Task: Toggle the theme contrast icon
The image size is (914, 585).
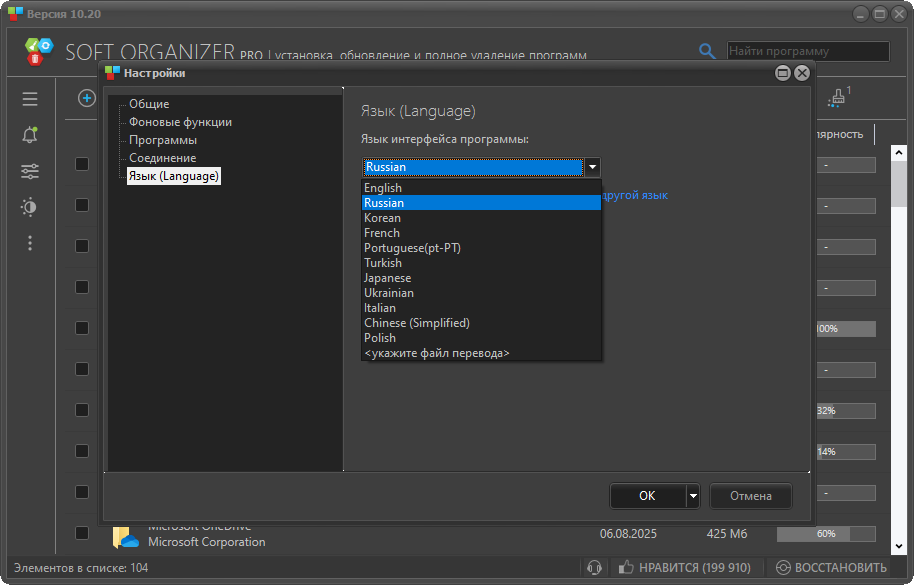Action: 29,207
